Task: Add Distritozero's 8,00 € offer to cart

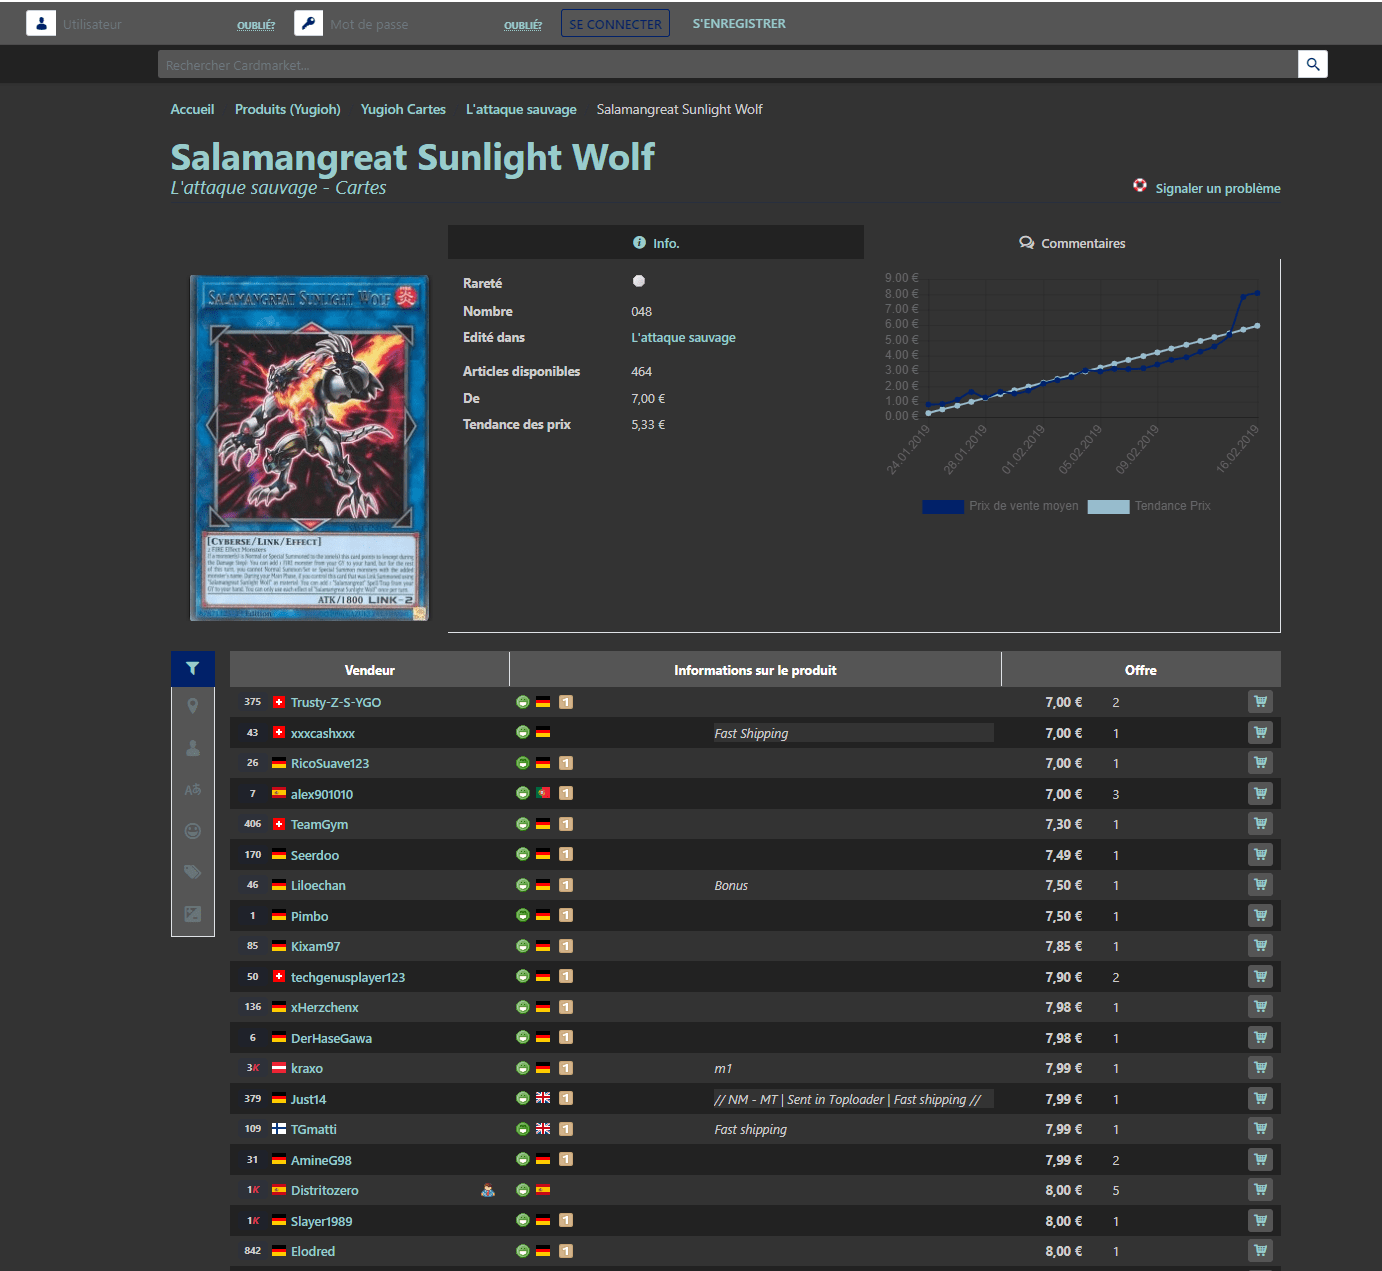Action: tap(1260, 1190)
